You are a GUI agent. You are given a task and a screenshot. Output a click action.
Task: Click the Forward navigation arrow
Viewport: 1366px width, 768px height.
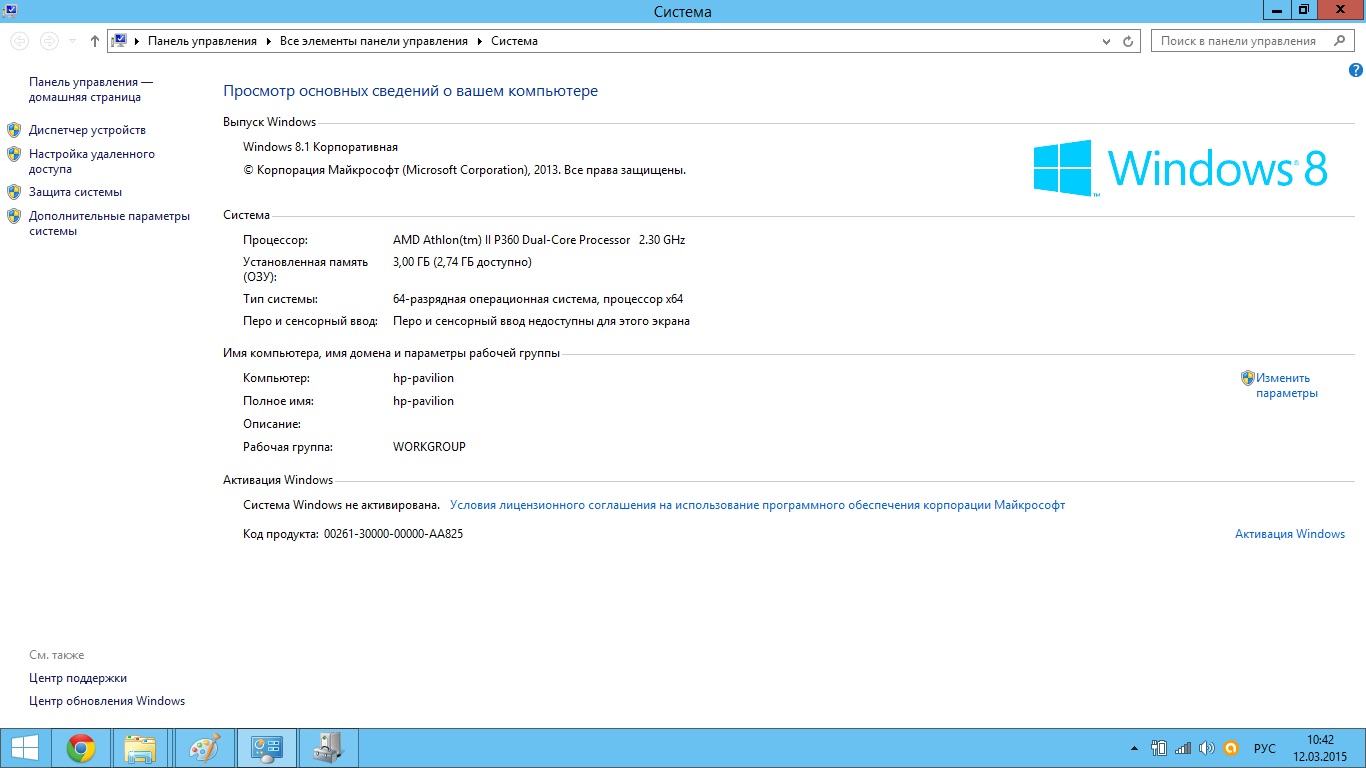point(49,41)
